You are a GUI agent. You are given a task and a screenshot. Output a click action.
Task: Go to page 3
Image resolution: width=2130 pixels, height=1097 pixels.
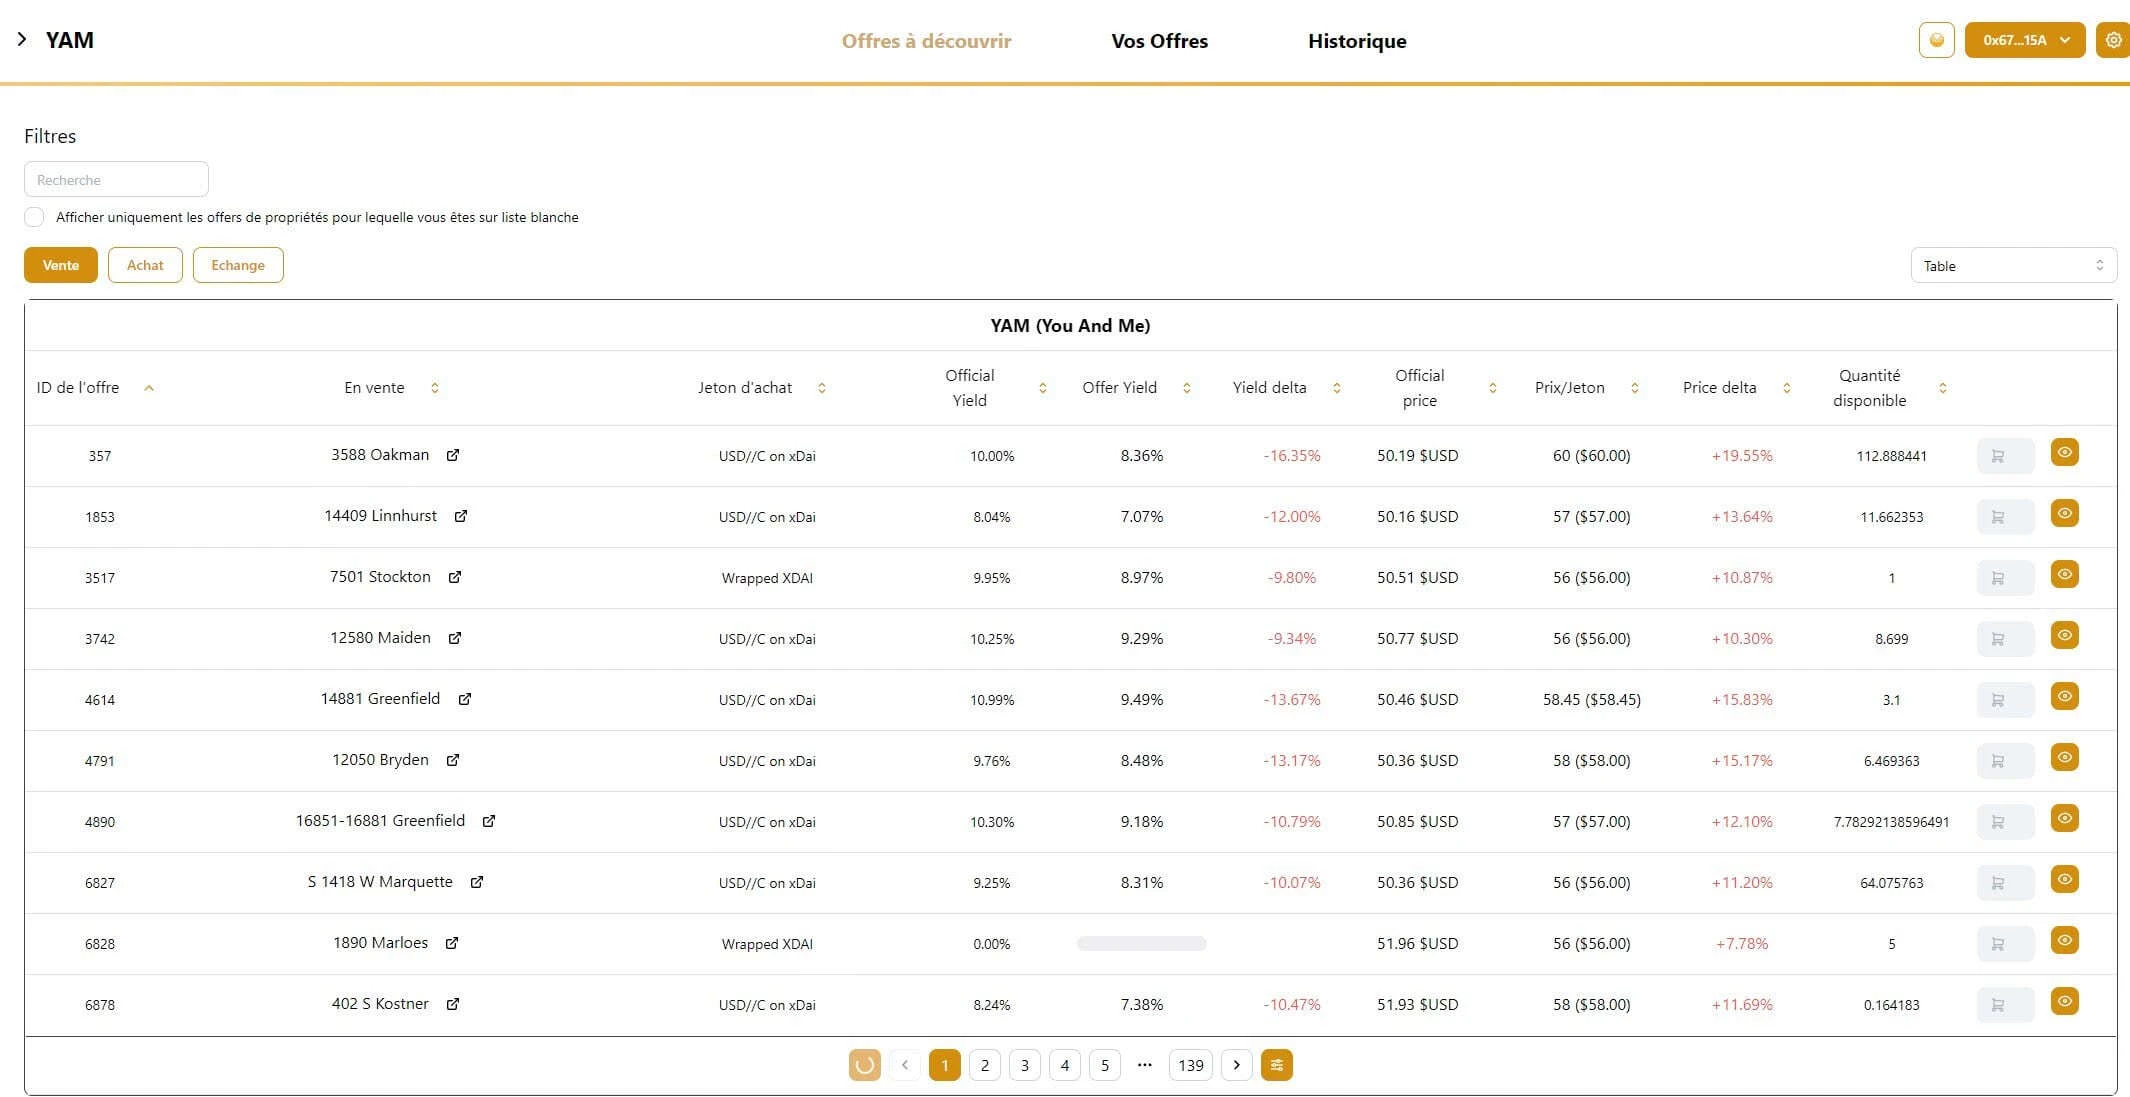pos(1025,1065)
